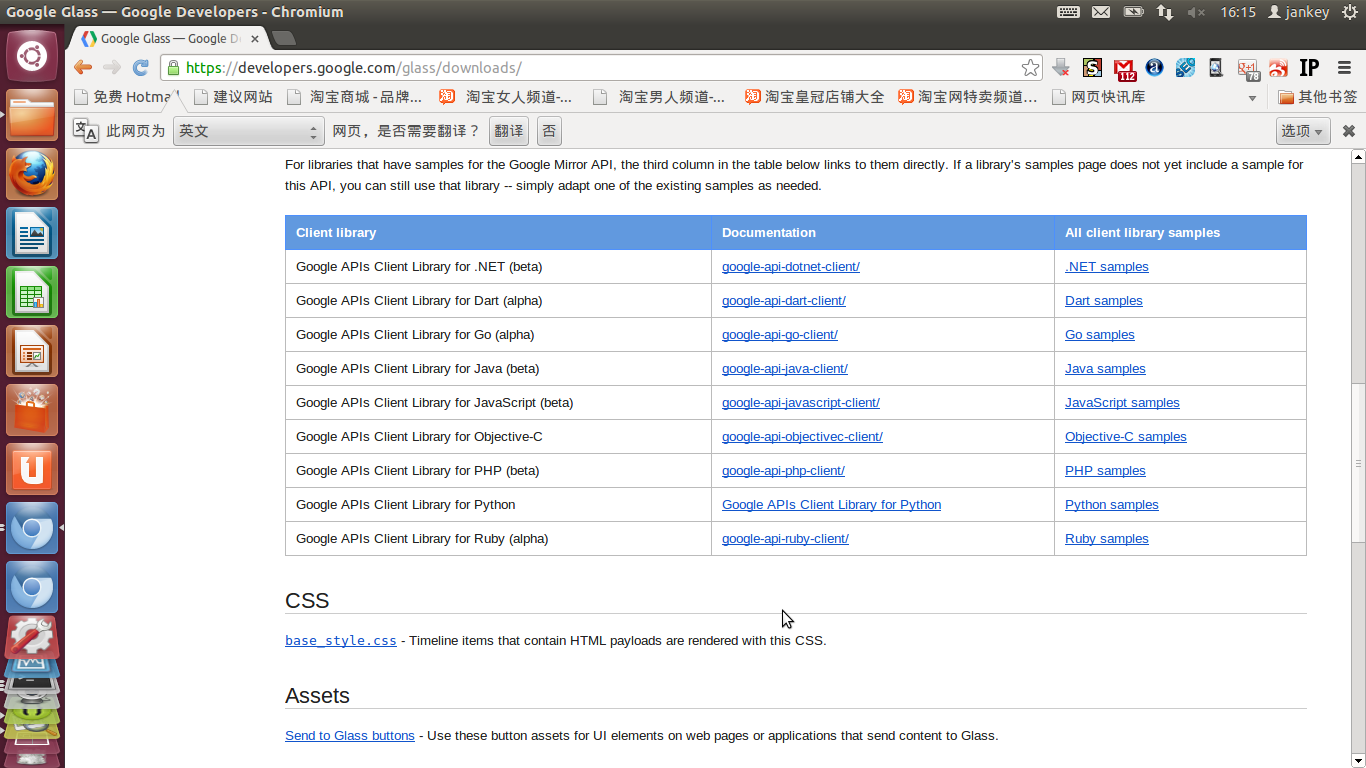Click the download arrow extension icon
Screen dimensions: 1366x768
click(1061, 68)
